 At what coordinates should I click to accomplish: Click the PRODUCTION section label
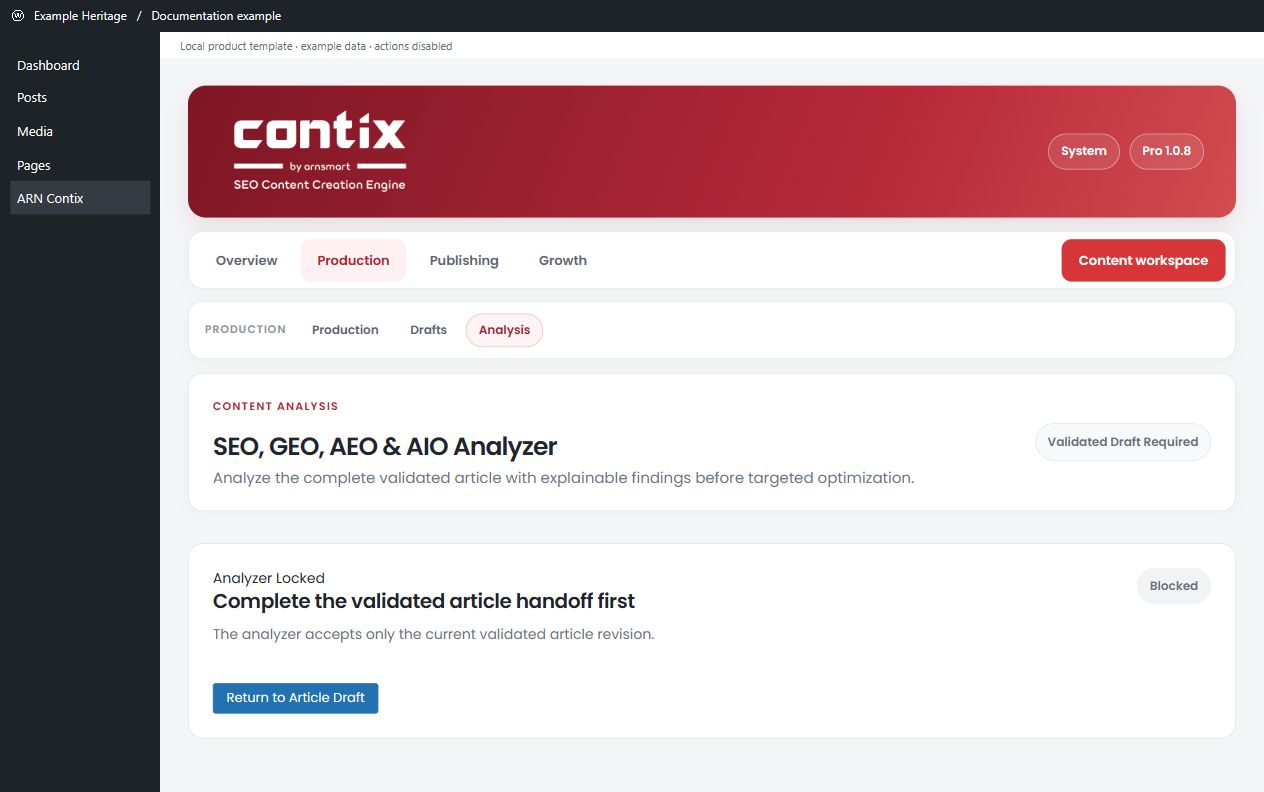click(x=245, y=330)
